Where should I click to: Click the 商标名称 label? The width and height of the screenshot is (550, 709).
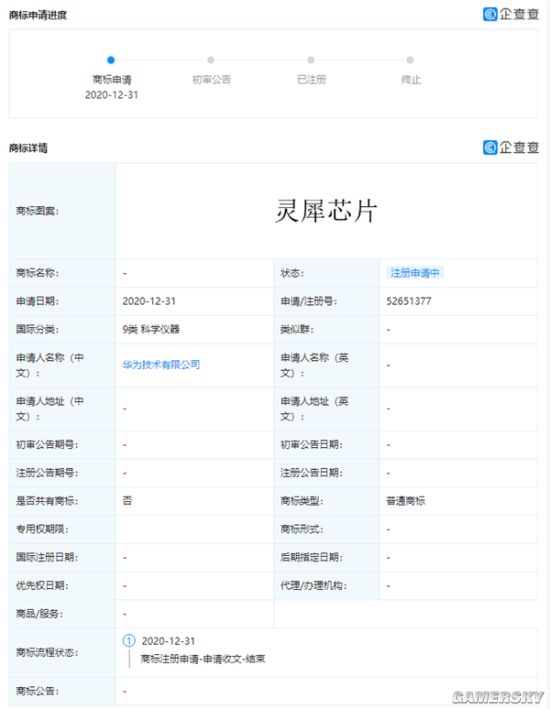pos(38,273)
